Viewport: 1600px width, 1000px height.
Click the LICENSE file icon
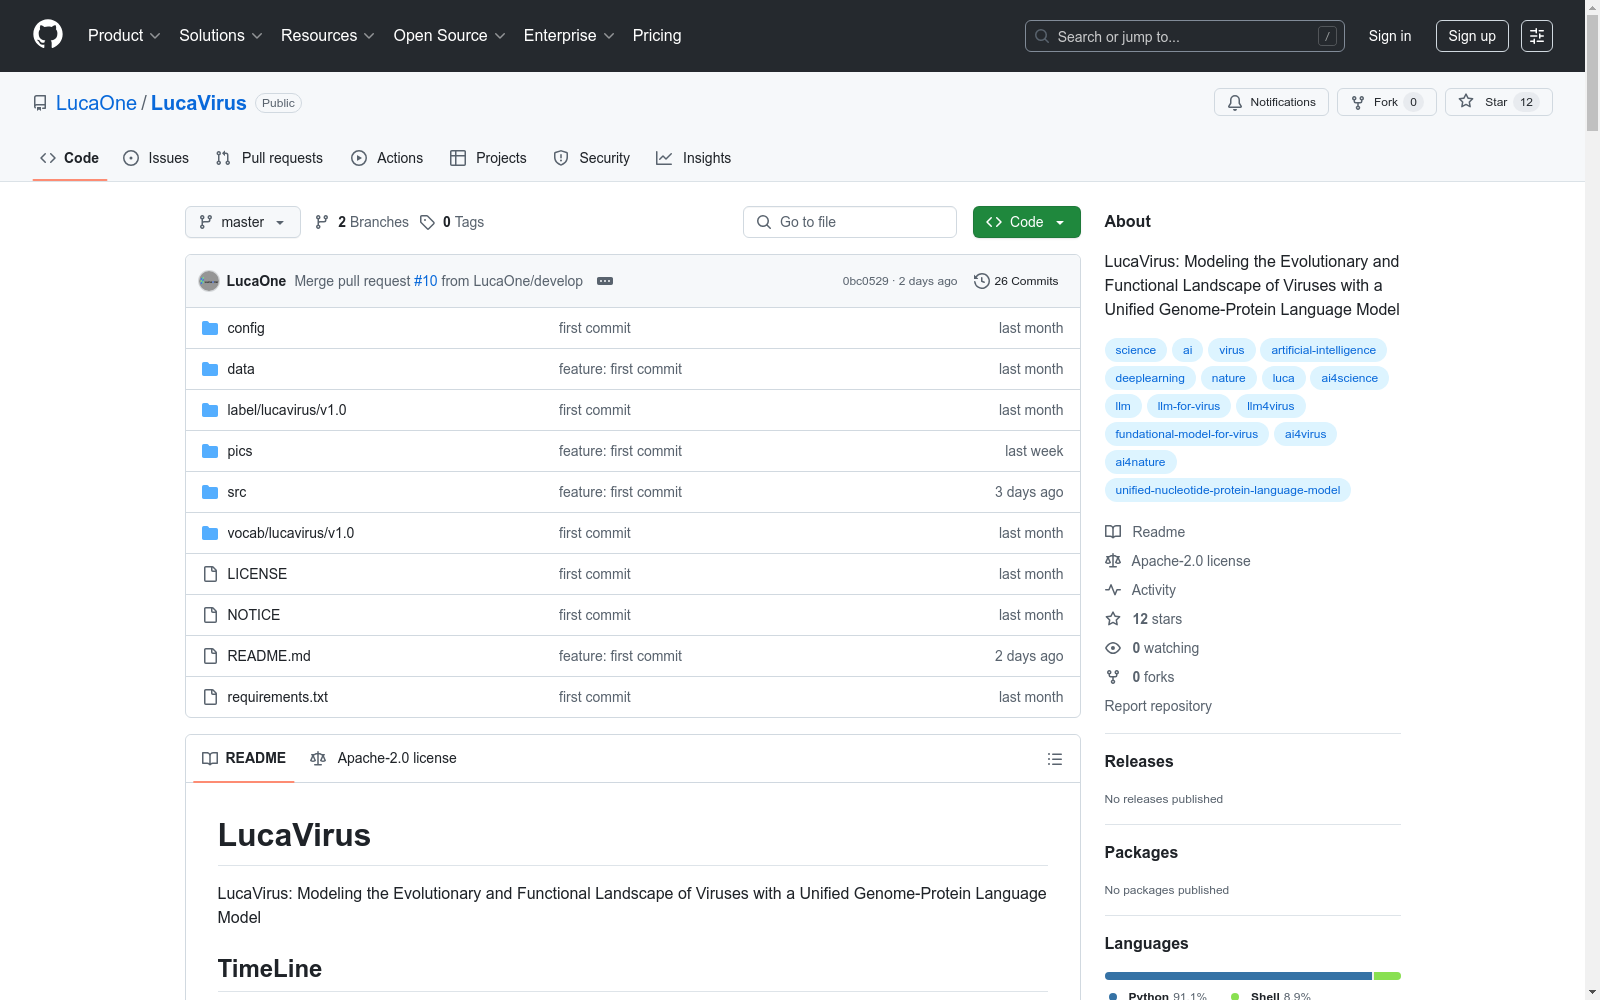click(210, 574)
